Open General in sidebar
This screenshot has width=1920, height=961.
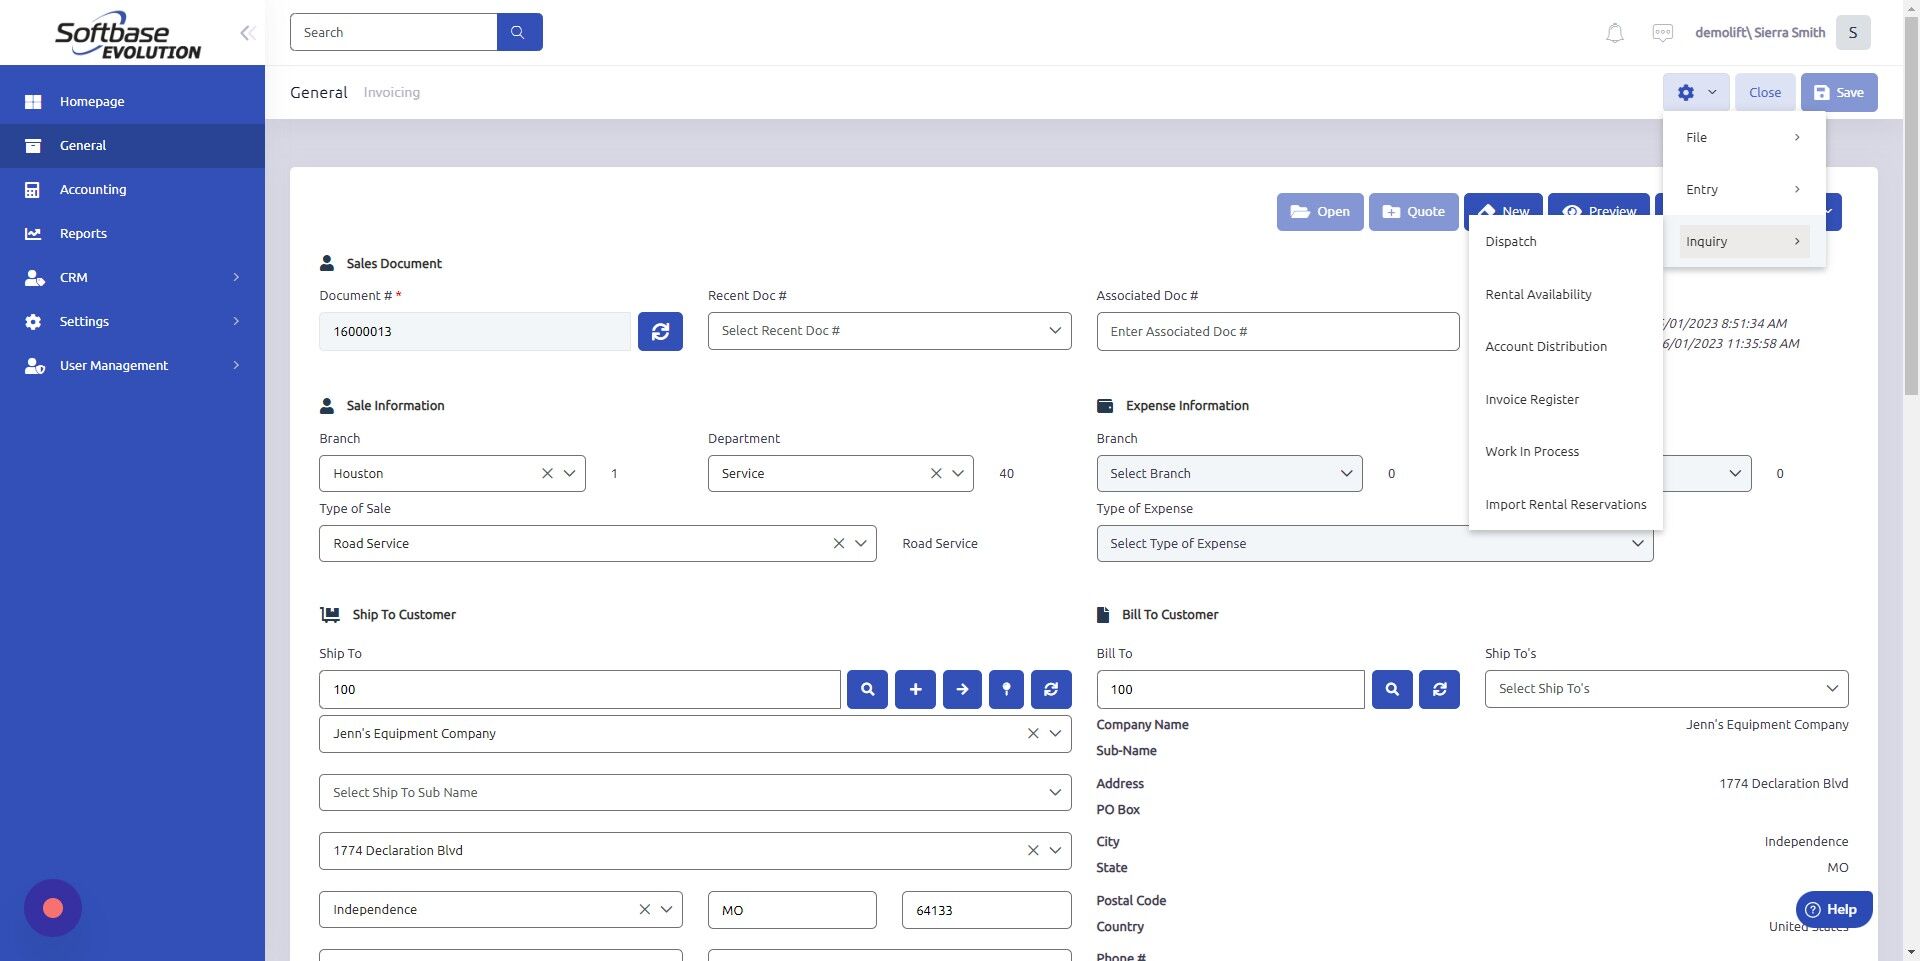click(132, 145)
